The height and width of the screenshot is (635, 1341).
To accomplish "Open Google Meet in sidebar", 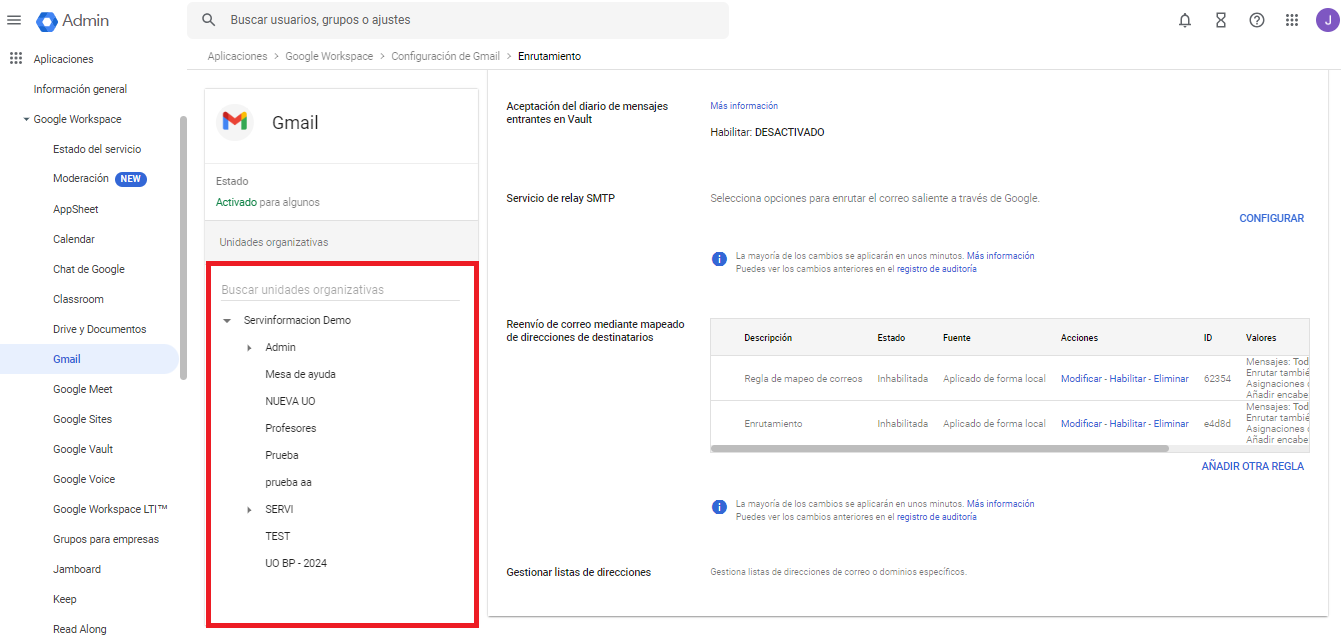I will pyautogui.click(x=83, y=389).
